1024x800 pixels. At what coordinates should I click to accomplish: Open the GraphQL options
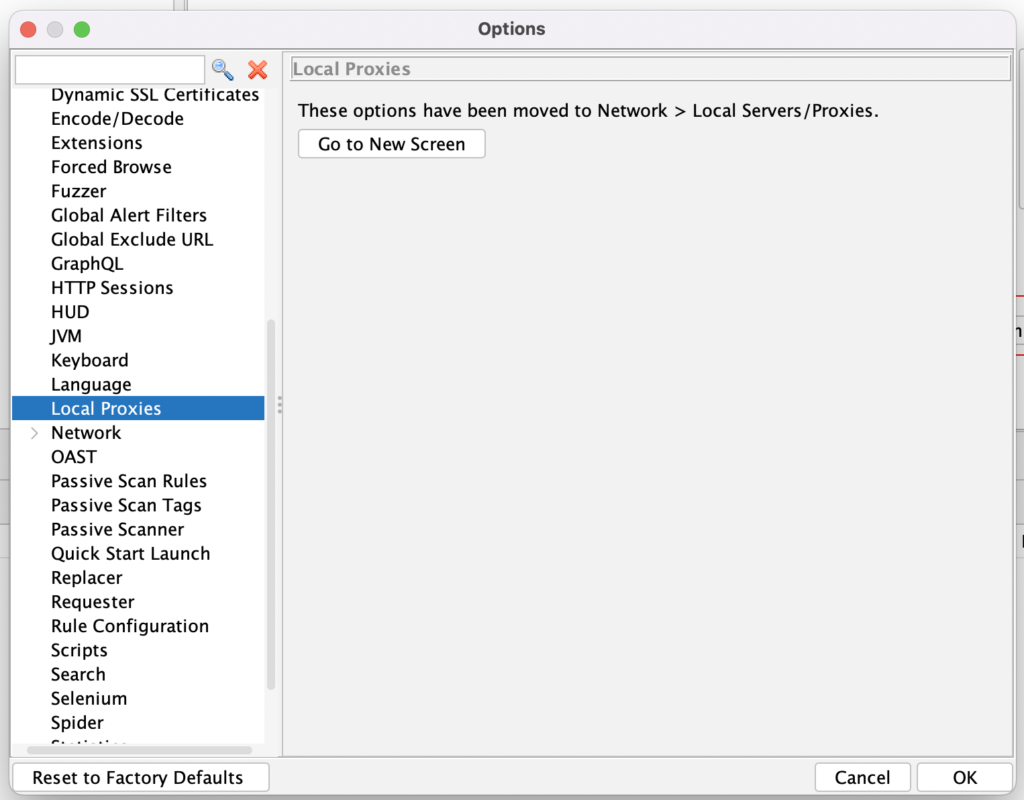click(87, 264)
